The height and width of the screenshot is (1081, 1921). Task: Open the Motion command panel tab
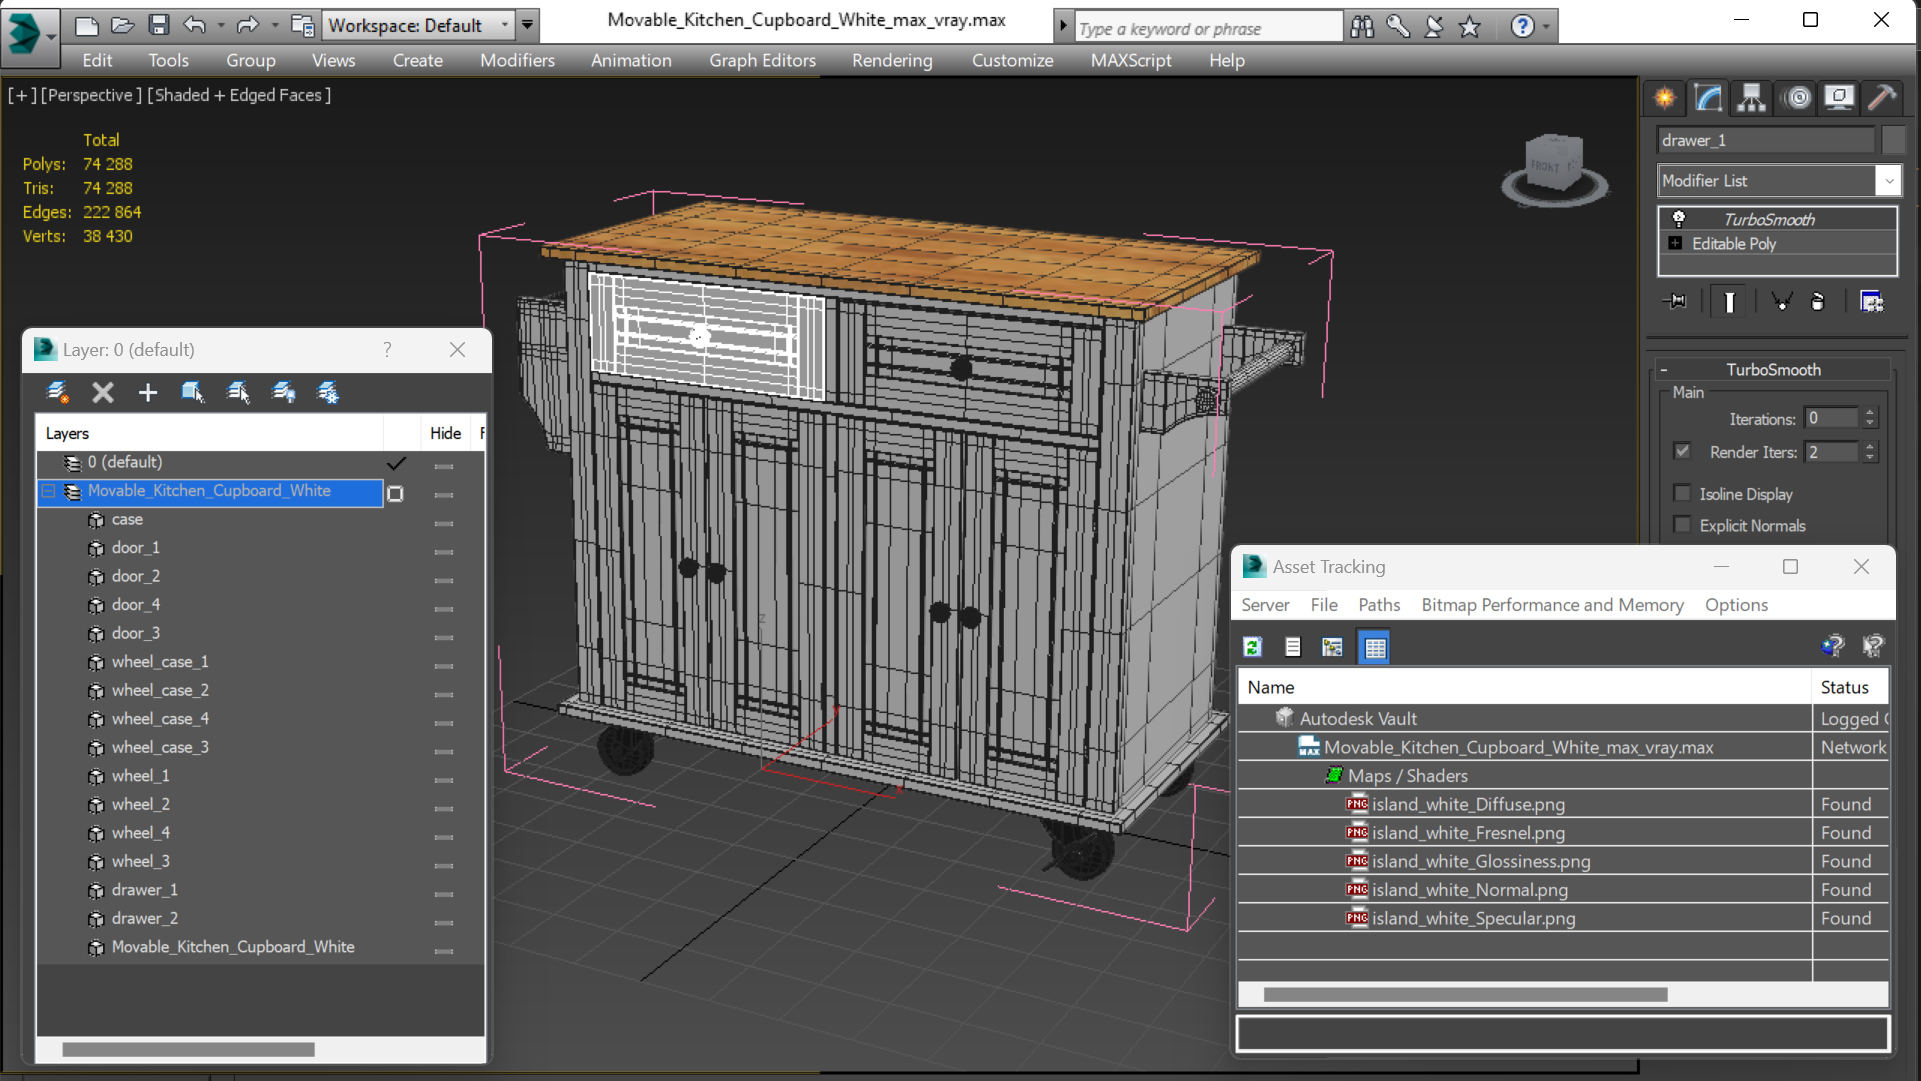pos(1797,97)
